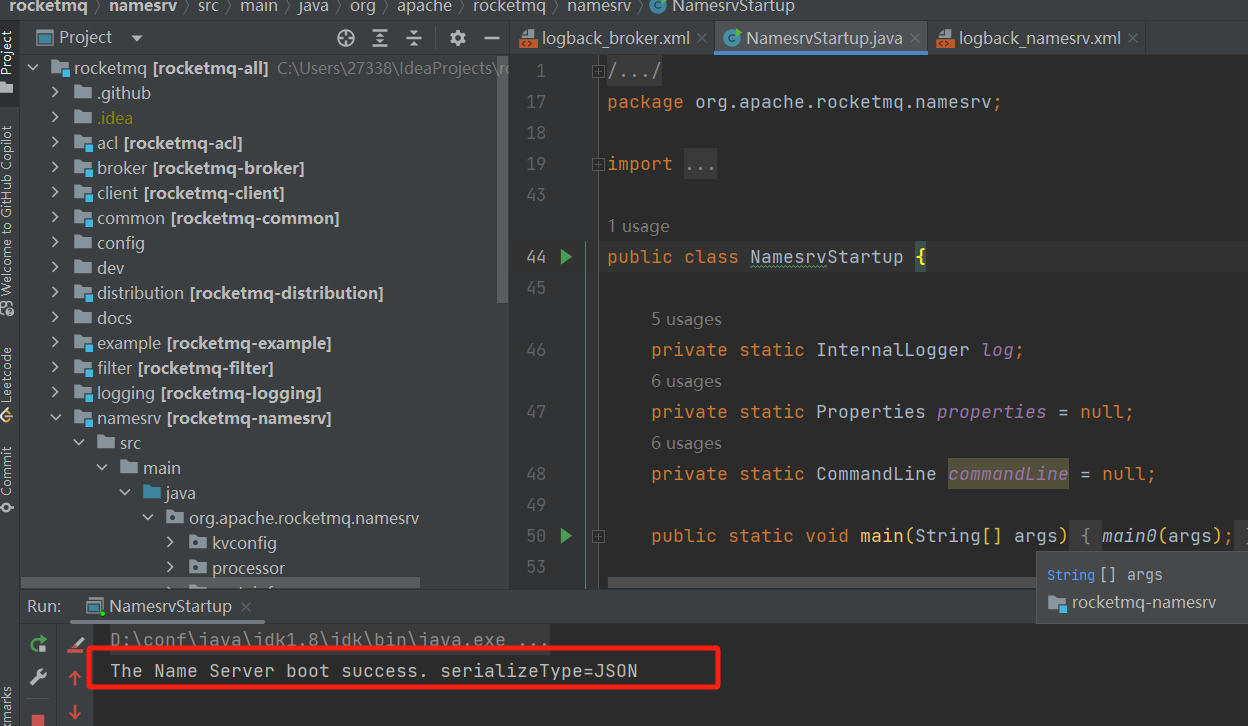
Task: Select the example module in tree
Action: [x=214, y=343]
